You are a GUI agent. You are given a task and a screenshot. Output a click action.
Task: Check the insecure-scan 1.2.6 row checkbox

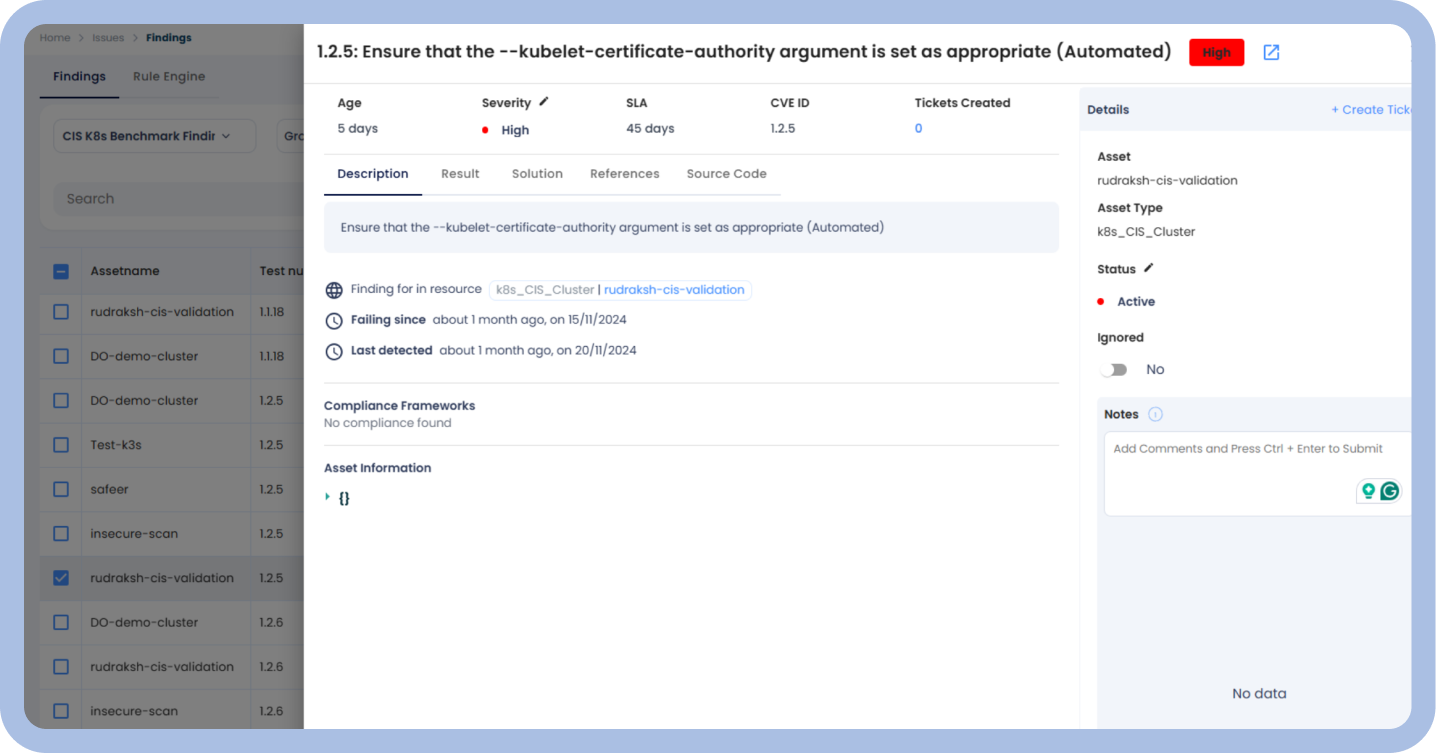click(61, 711)
